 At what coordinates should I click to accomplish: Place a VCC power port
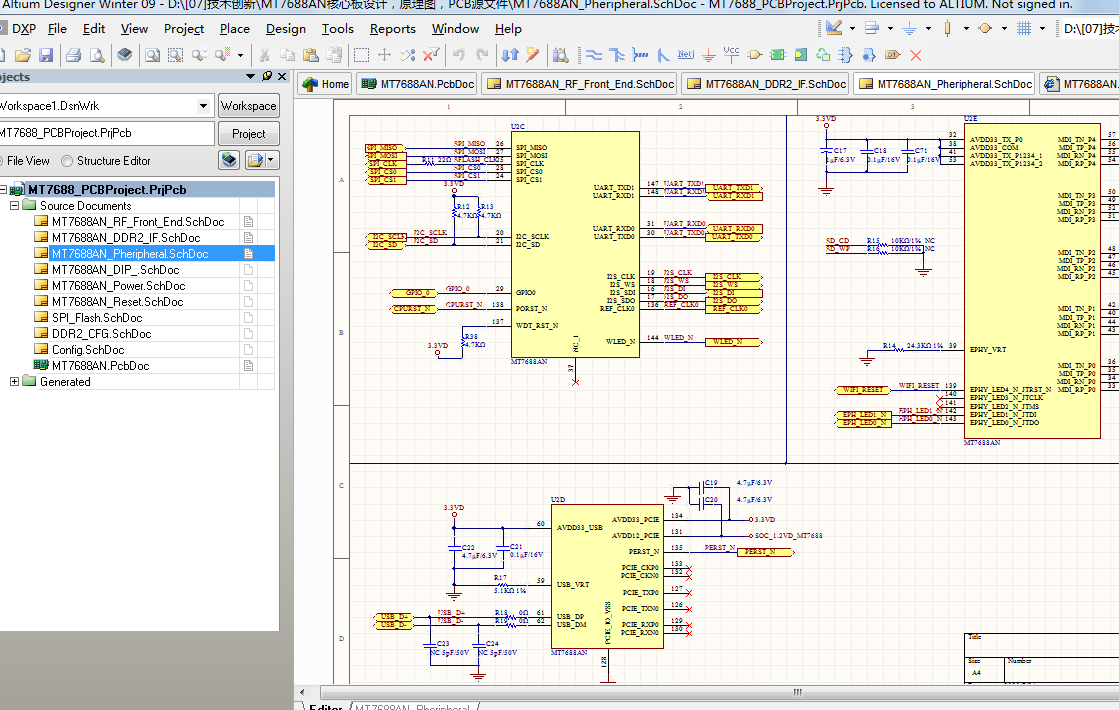click(x=731, y=55)
